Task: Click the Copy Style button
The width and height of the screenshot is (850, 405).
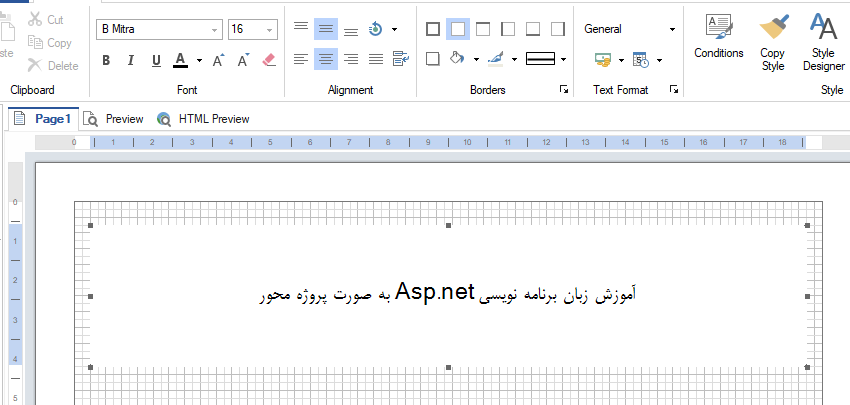Action: pyautogui.click(x=772, y=43)
